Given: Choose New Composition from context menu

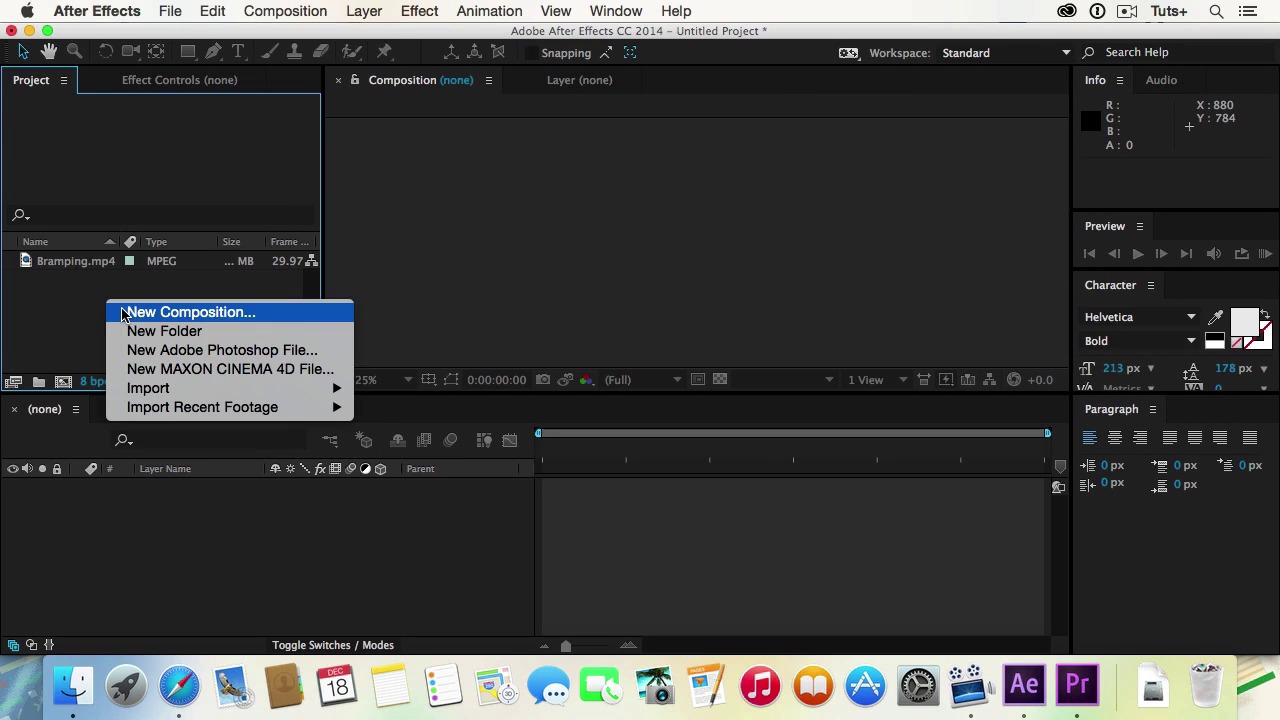Looking at the screenshot, I should 230,312.
